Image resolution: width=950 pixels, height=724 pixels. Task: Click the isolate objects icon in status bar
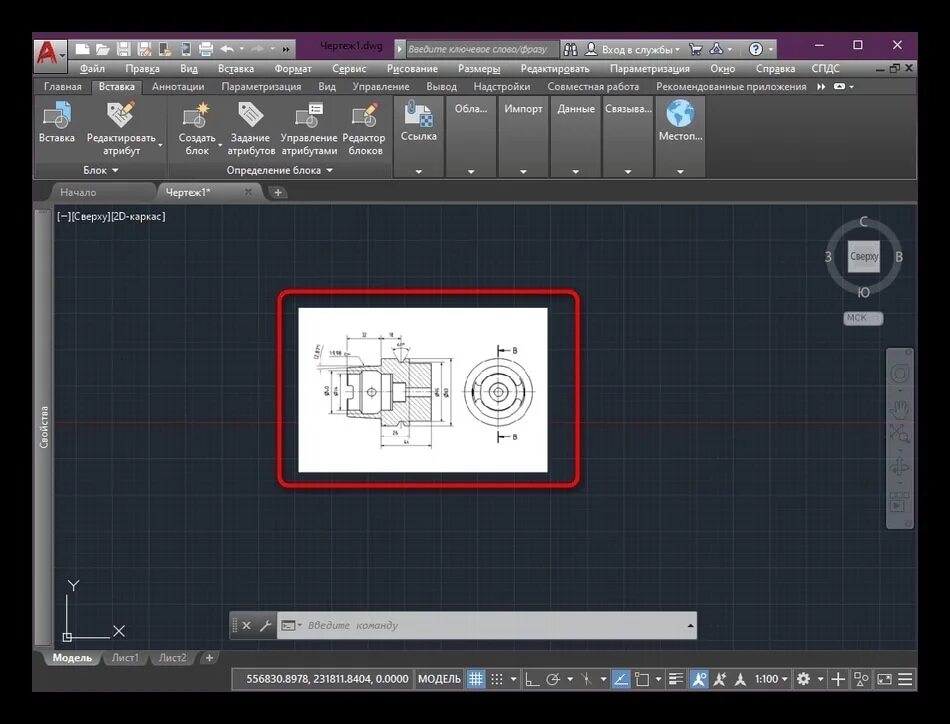[x=861, y=679]
